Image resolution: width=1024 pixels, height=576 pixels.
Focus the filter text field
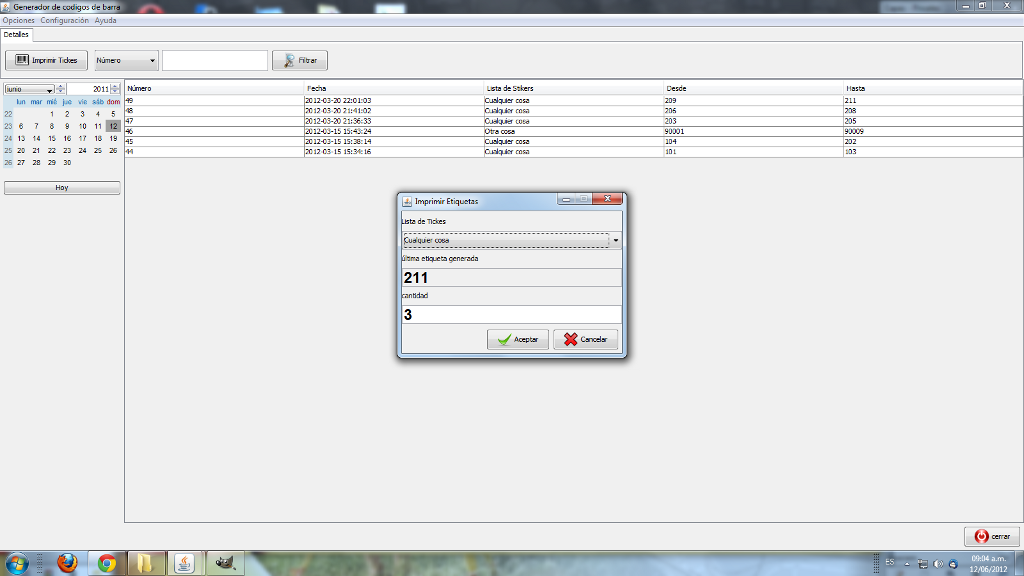pyautogui.click(x=215, y=60)
